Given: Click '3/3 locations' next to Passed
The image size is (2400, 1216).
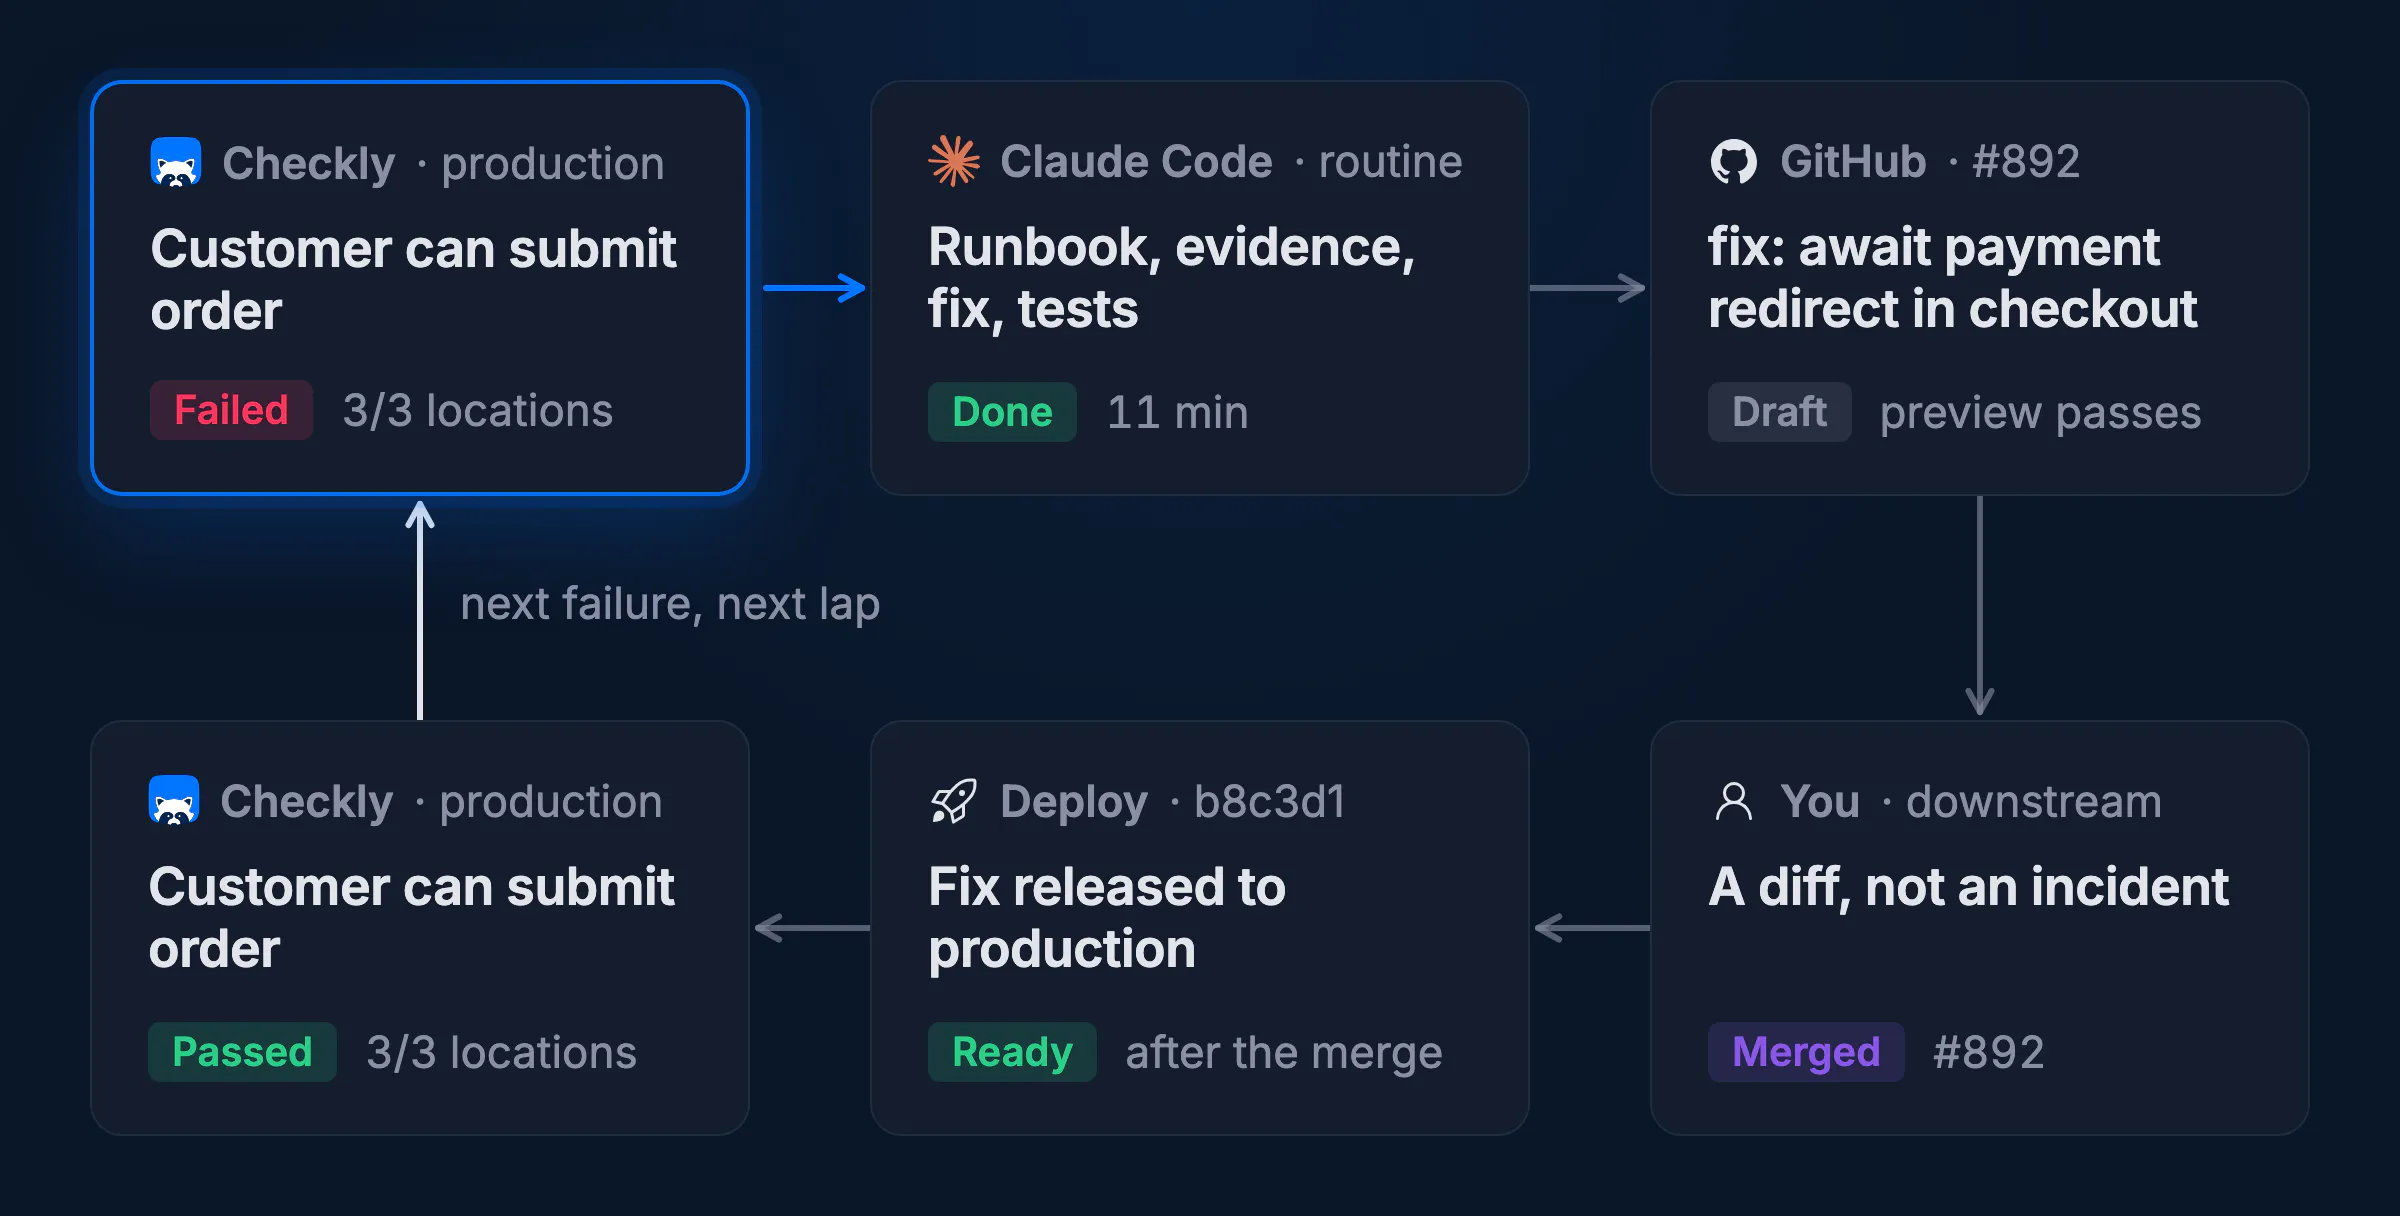Looking at the screenshot, I should 501,1053.
